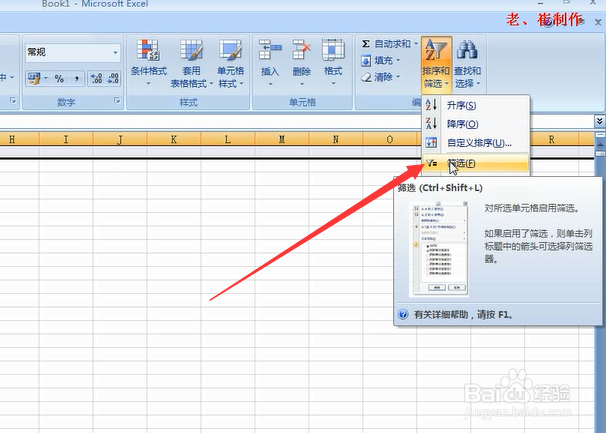Select column N header

tap(335, 139)
